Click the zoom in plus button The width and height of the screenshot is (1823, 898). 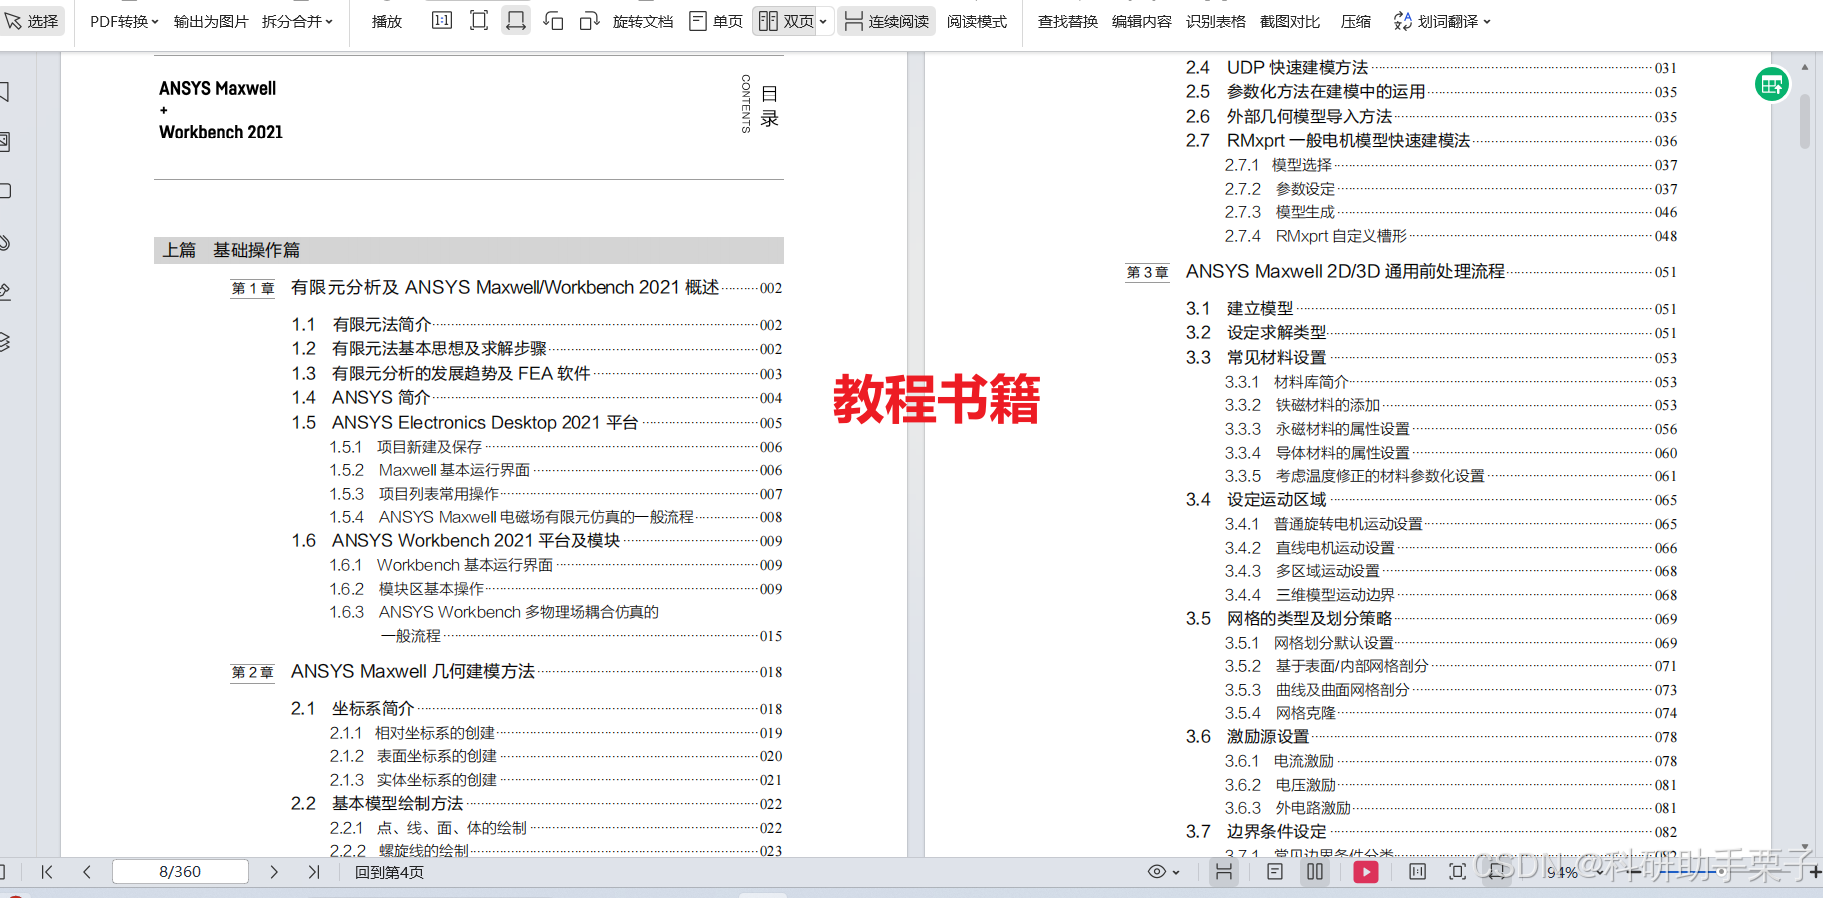(1814, 872)
